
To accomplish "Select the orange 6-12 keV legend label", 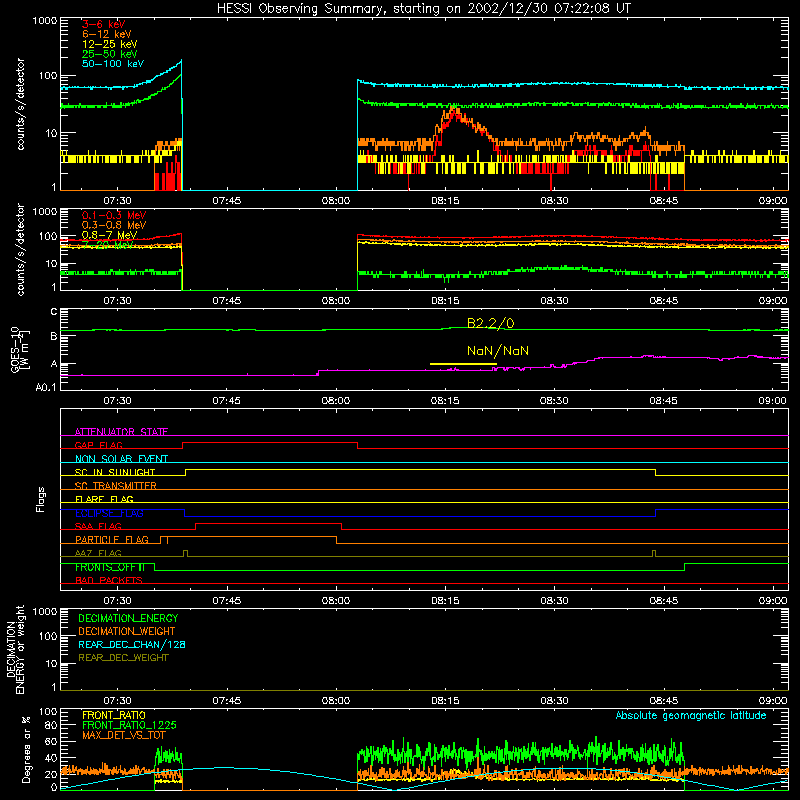I will click(107, 34).
